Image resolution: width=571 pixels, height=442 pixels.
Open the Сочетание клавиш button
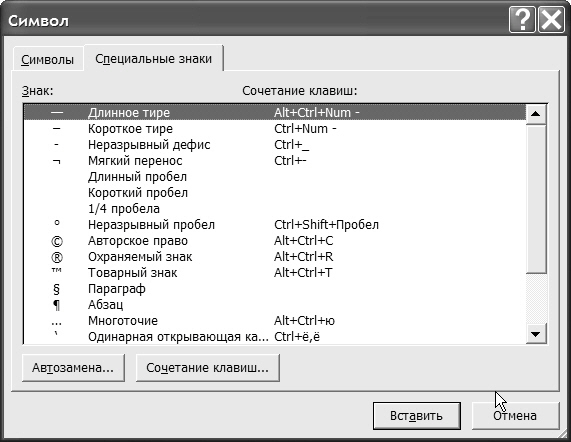(x=208, y=368)
